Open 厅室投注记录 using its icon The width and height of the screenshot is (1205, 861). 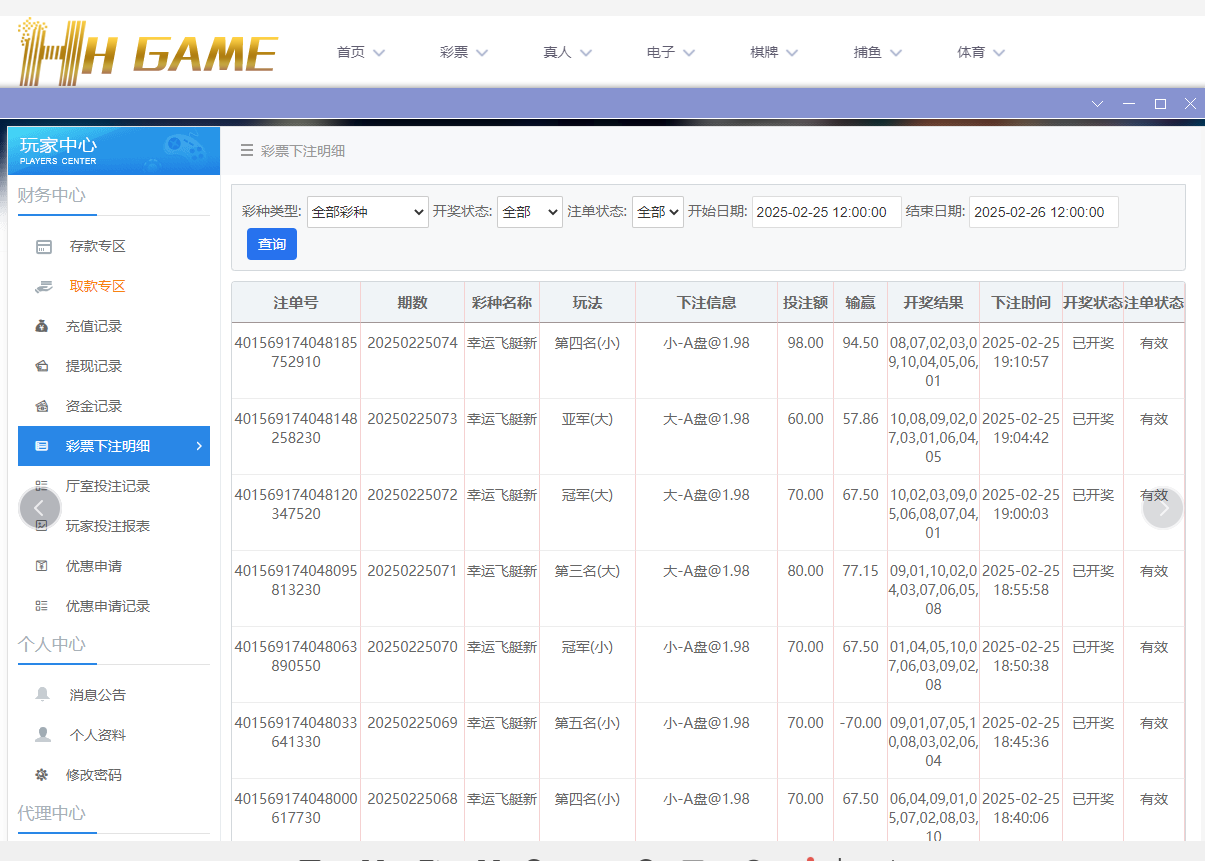tap(43, 486)
